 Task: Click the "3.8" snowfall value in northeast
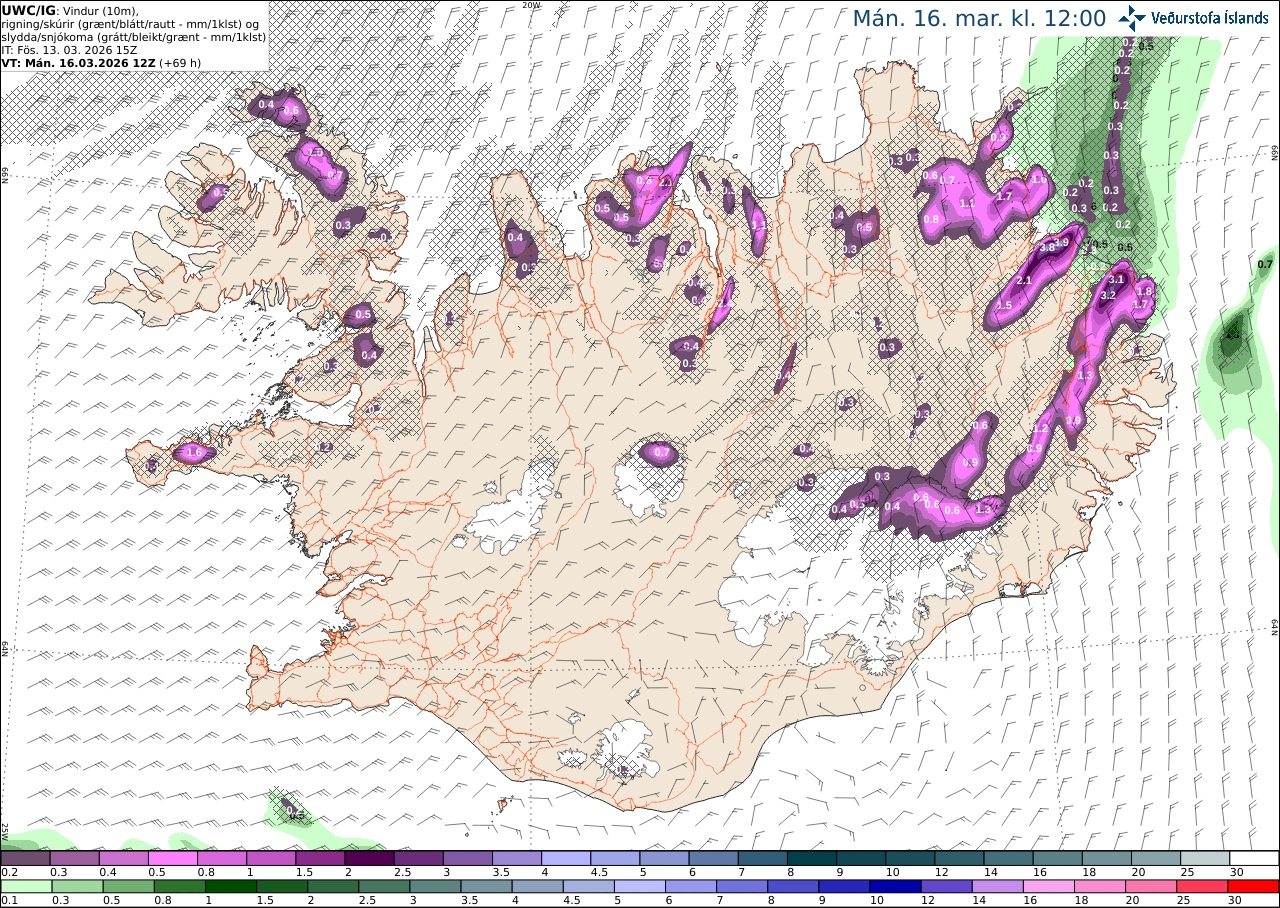[x=1048, y=247]
